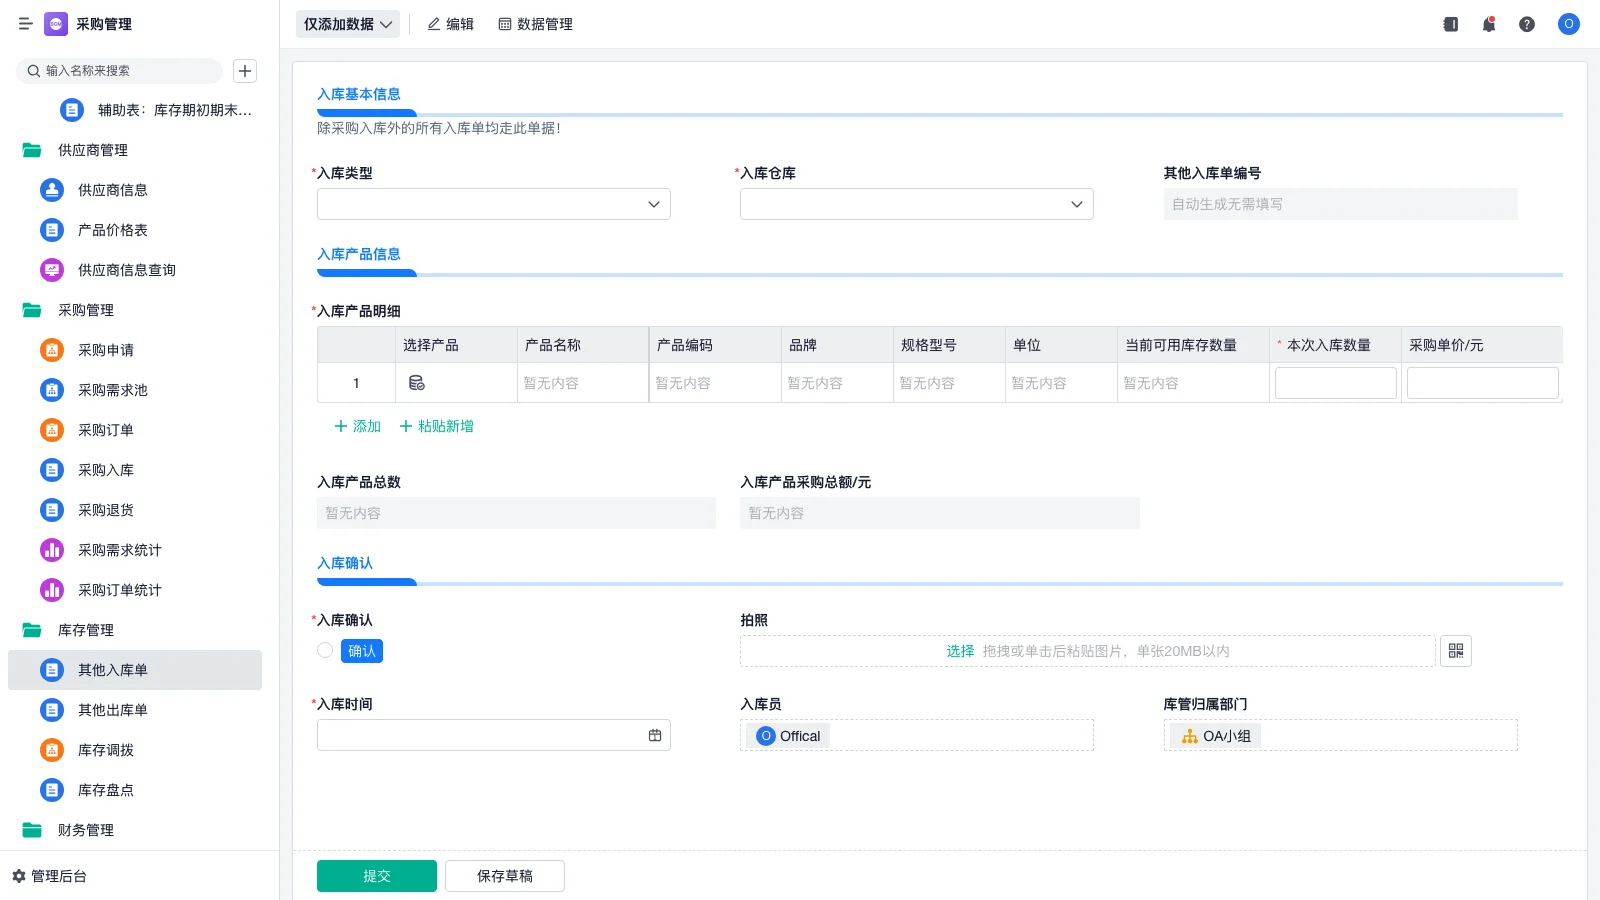Image resolution: width=1600 pixels, height=900 pixels.
Task: Click the pencil 编辑 icon
Action: (x=434, y=24)
